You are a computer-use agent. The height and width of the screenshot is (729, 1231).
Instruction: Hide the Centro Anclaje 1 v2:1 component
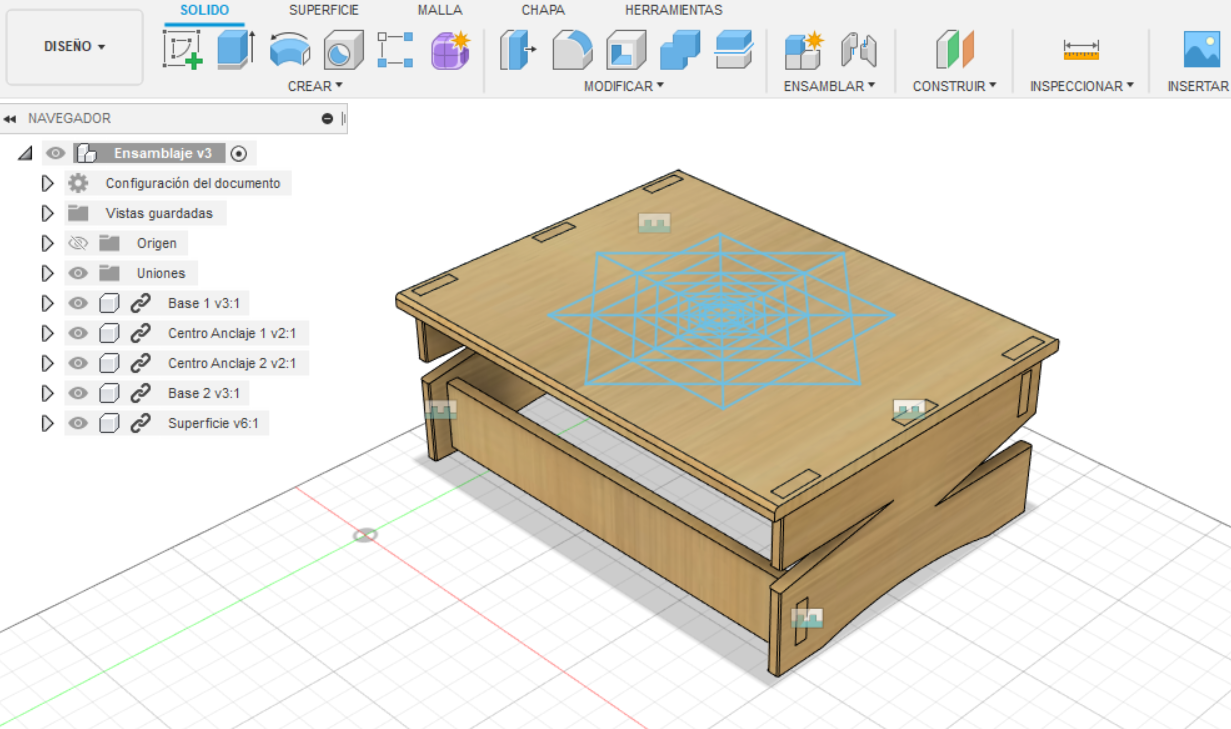[x=78, y=333]
